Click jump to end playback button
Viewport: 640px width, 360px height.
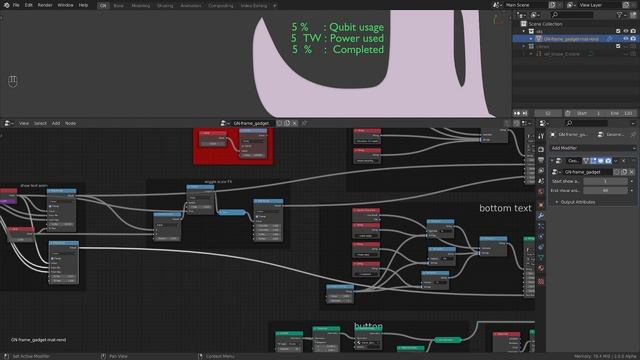click(525, 113)
